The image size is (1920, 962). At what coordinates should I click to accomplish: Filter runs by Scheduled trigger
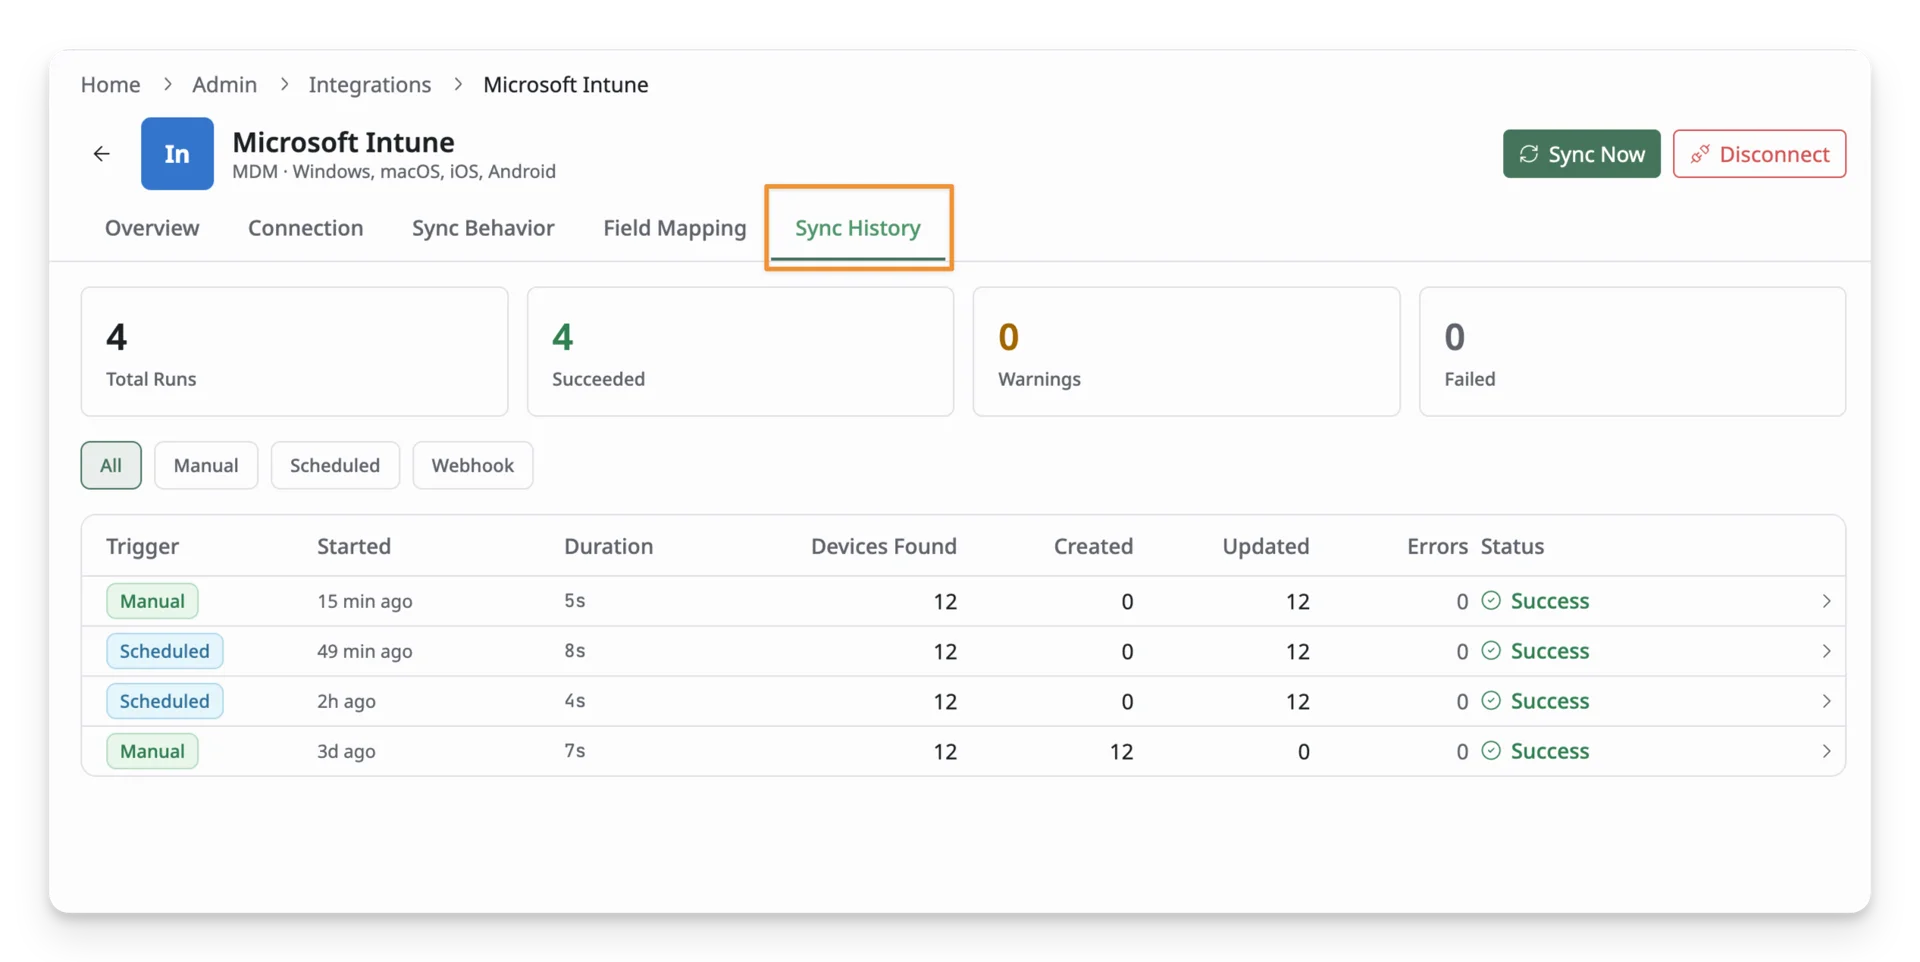pyautogui.click(x=335, y=465)
